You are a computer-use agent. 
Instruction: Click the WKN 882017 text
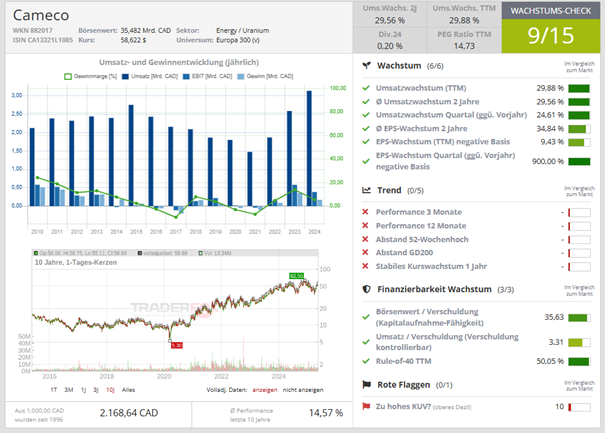(x=32, y=30)
